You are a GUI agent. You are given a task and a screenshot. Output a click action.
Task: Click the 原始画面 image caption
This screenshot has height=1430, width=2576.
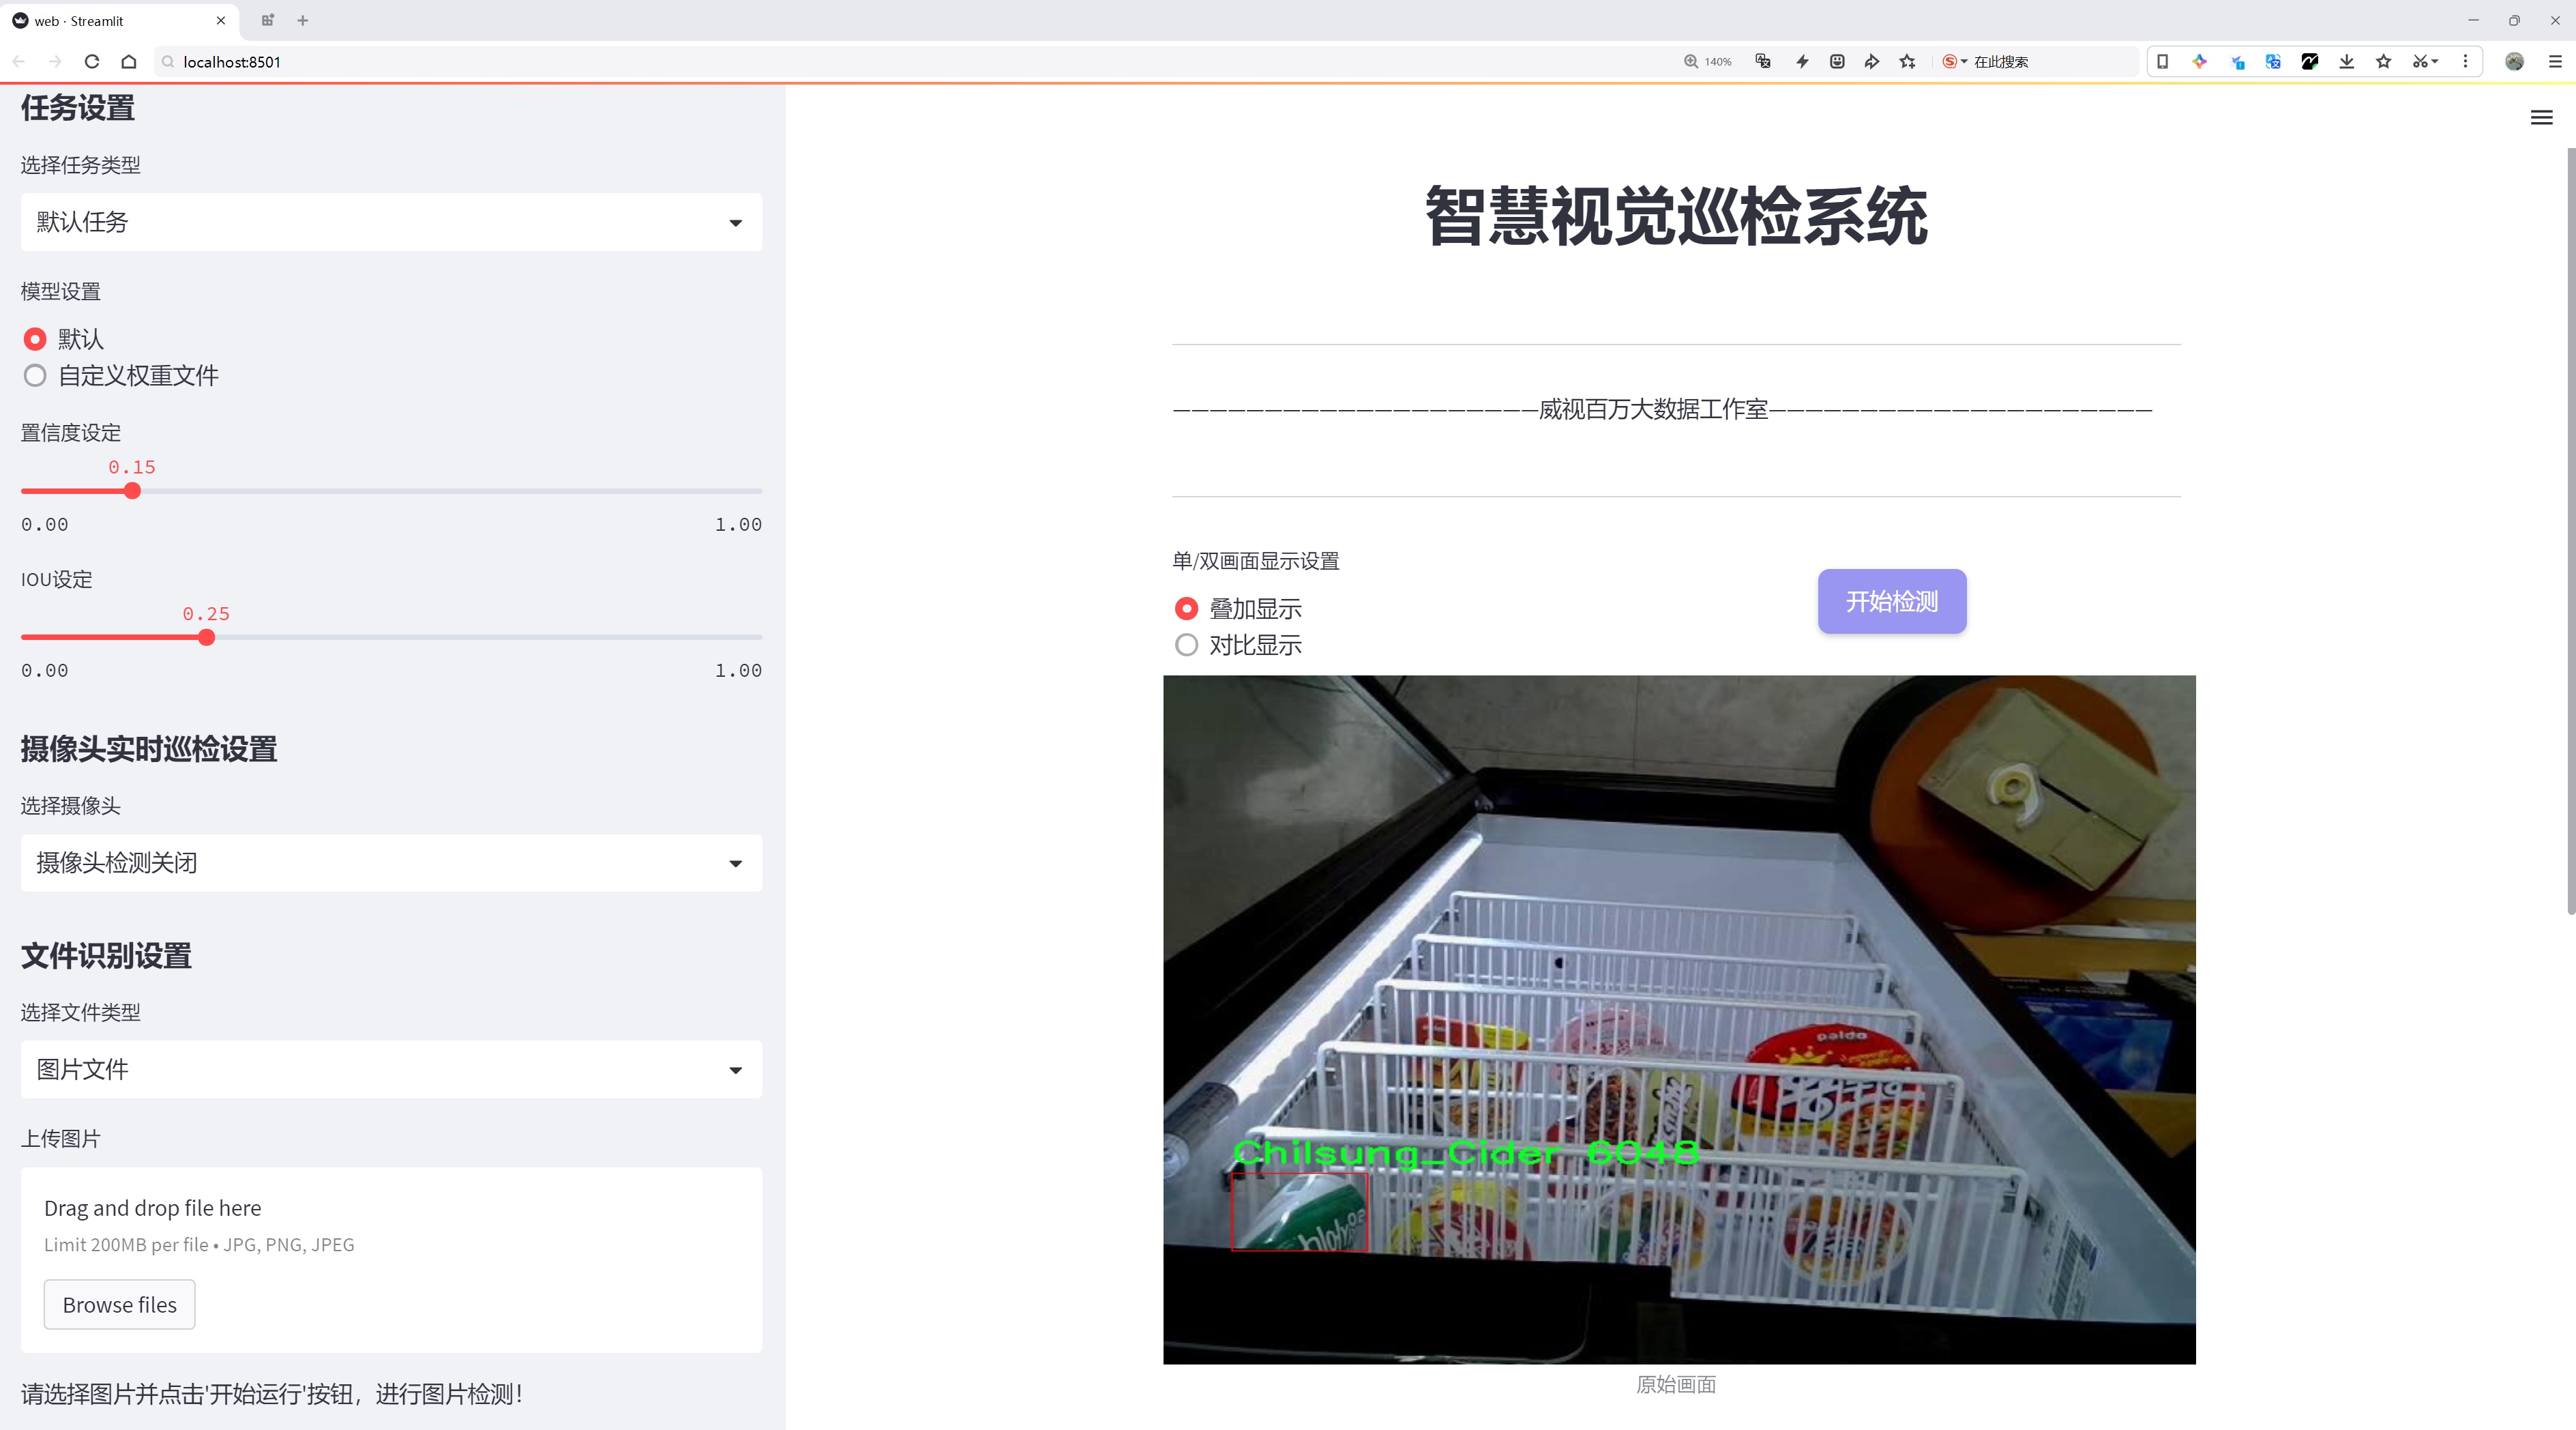click(x=1676, y=1384)
